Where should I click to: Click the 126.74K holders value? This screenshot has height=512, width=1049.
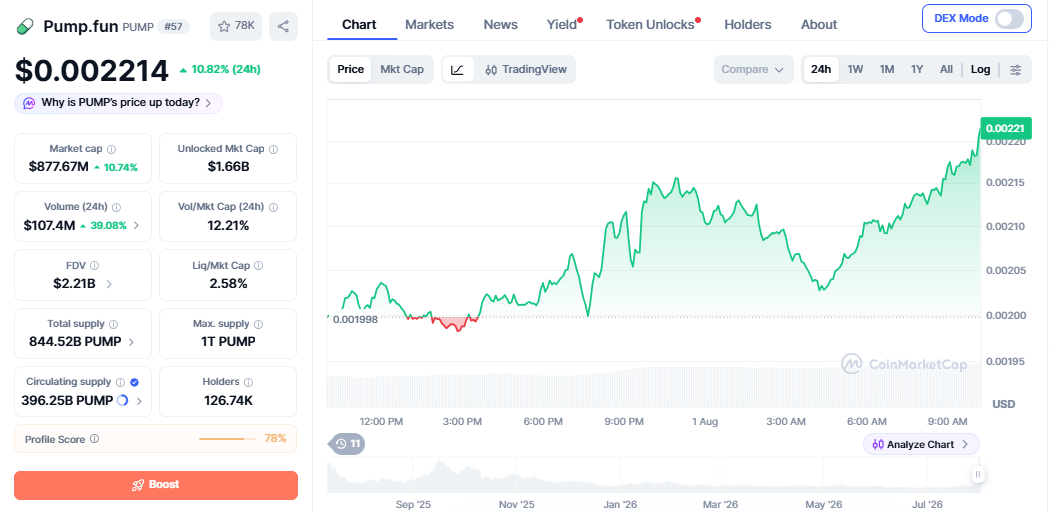(x=228, y=401)
